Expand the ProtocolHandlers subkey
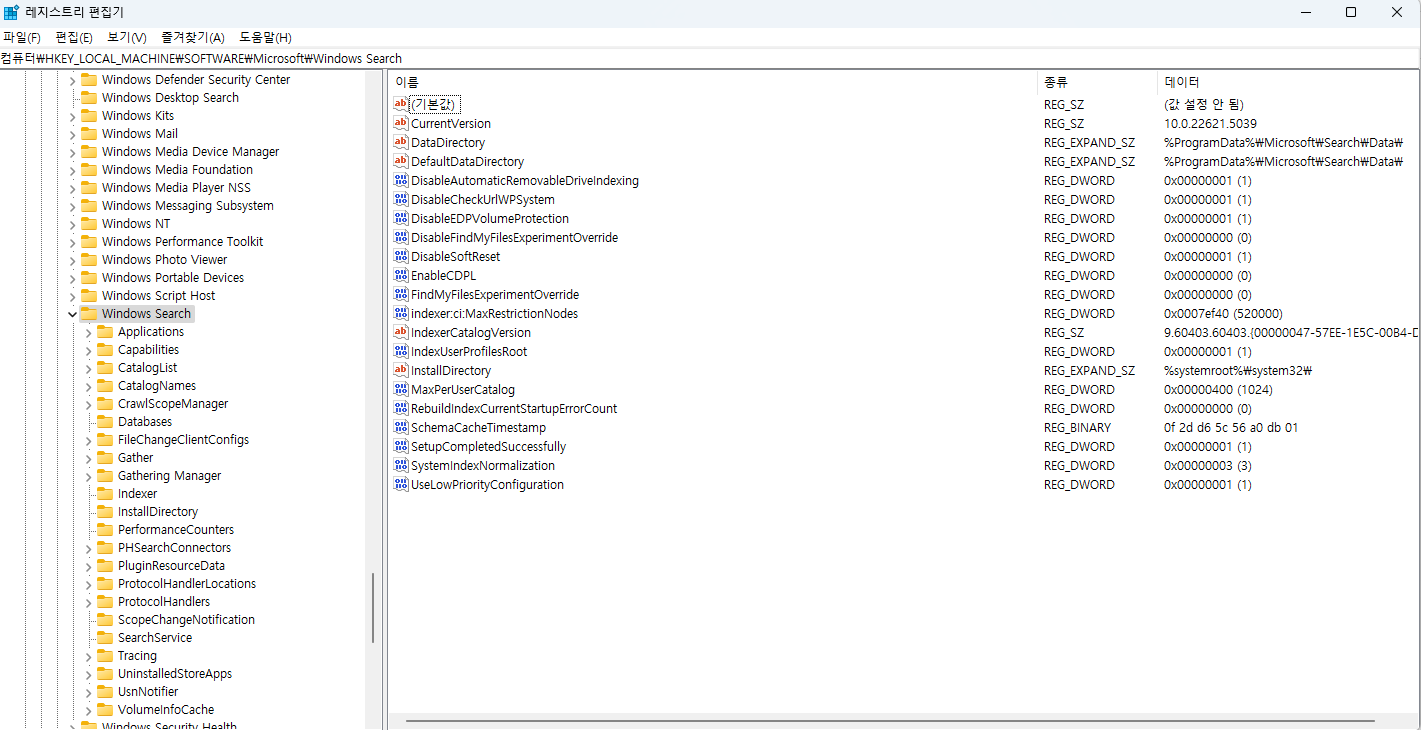The width and height of the screenshot is (1421, 730). coord(88,602)
